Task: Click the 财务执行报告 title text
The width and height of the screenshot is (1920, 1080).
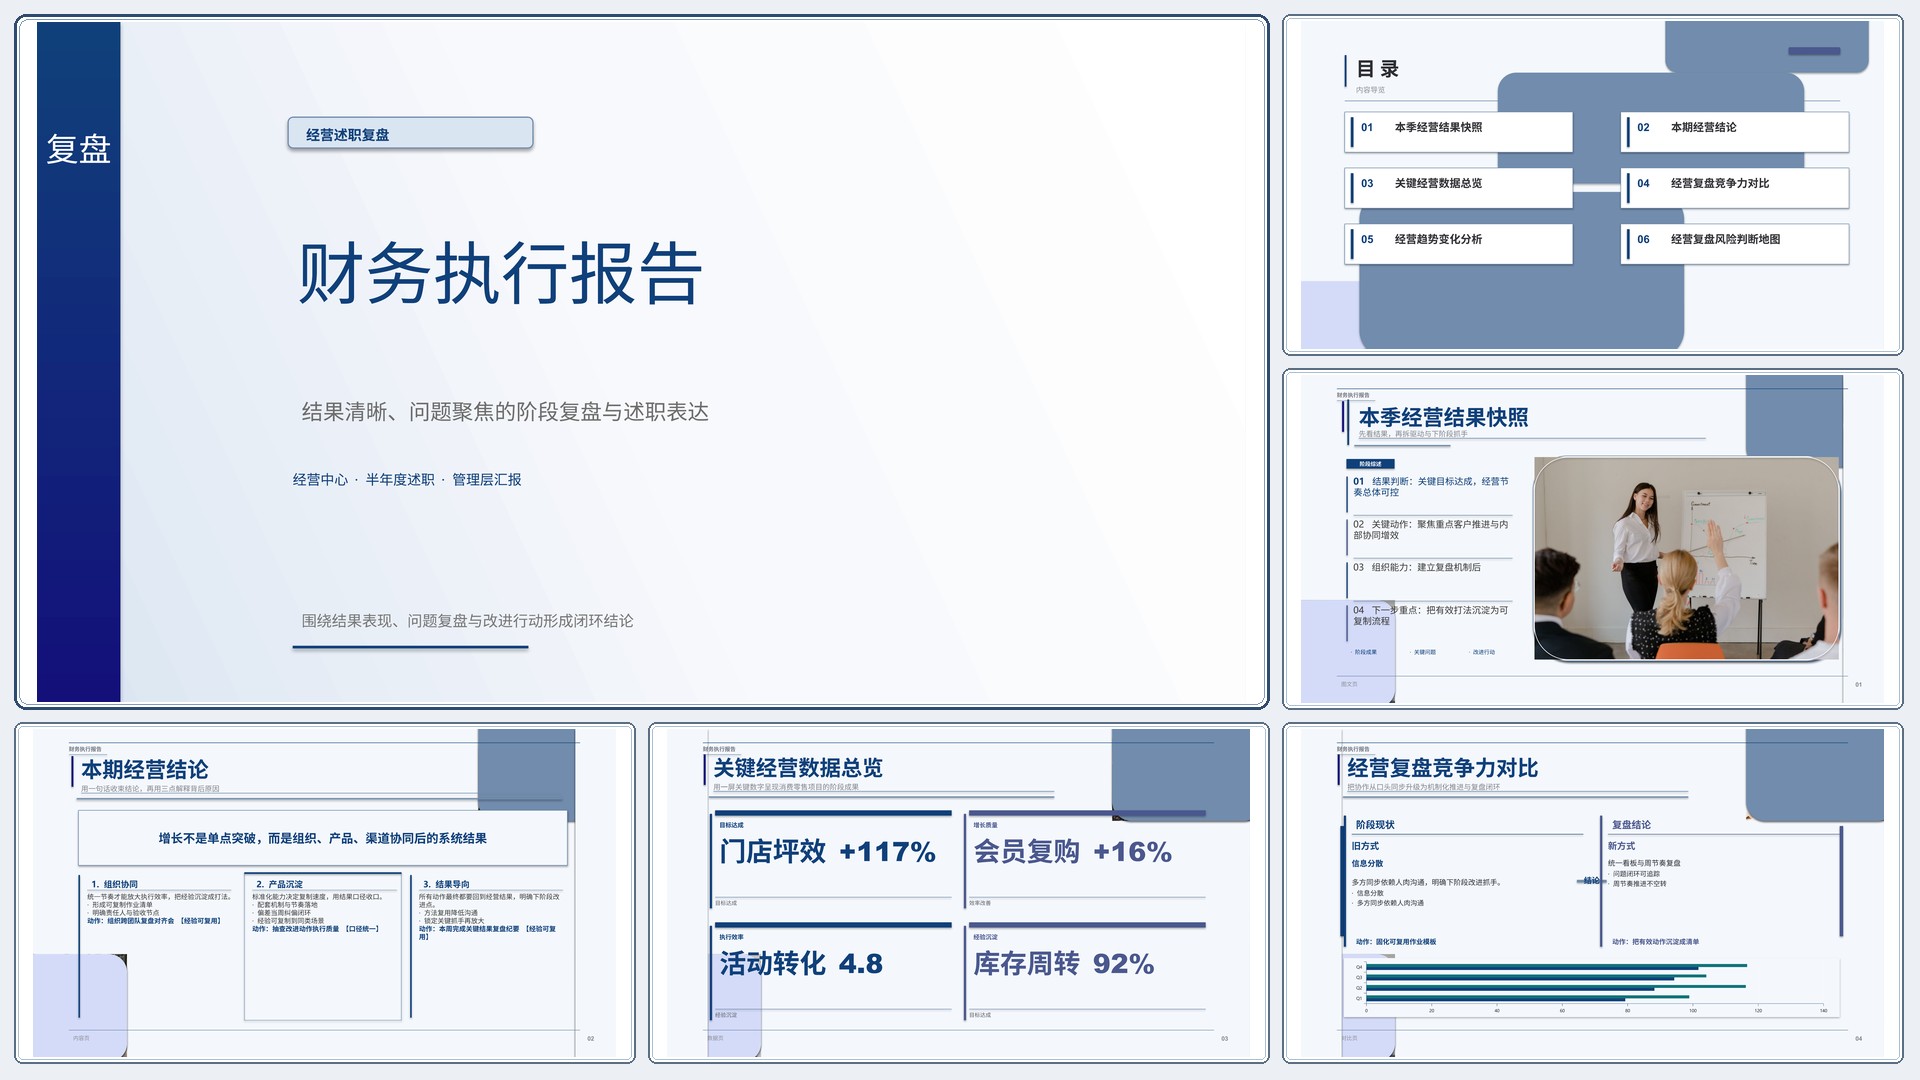Action: 501,273
